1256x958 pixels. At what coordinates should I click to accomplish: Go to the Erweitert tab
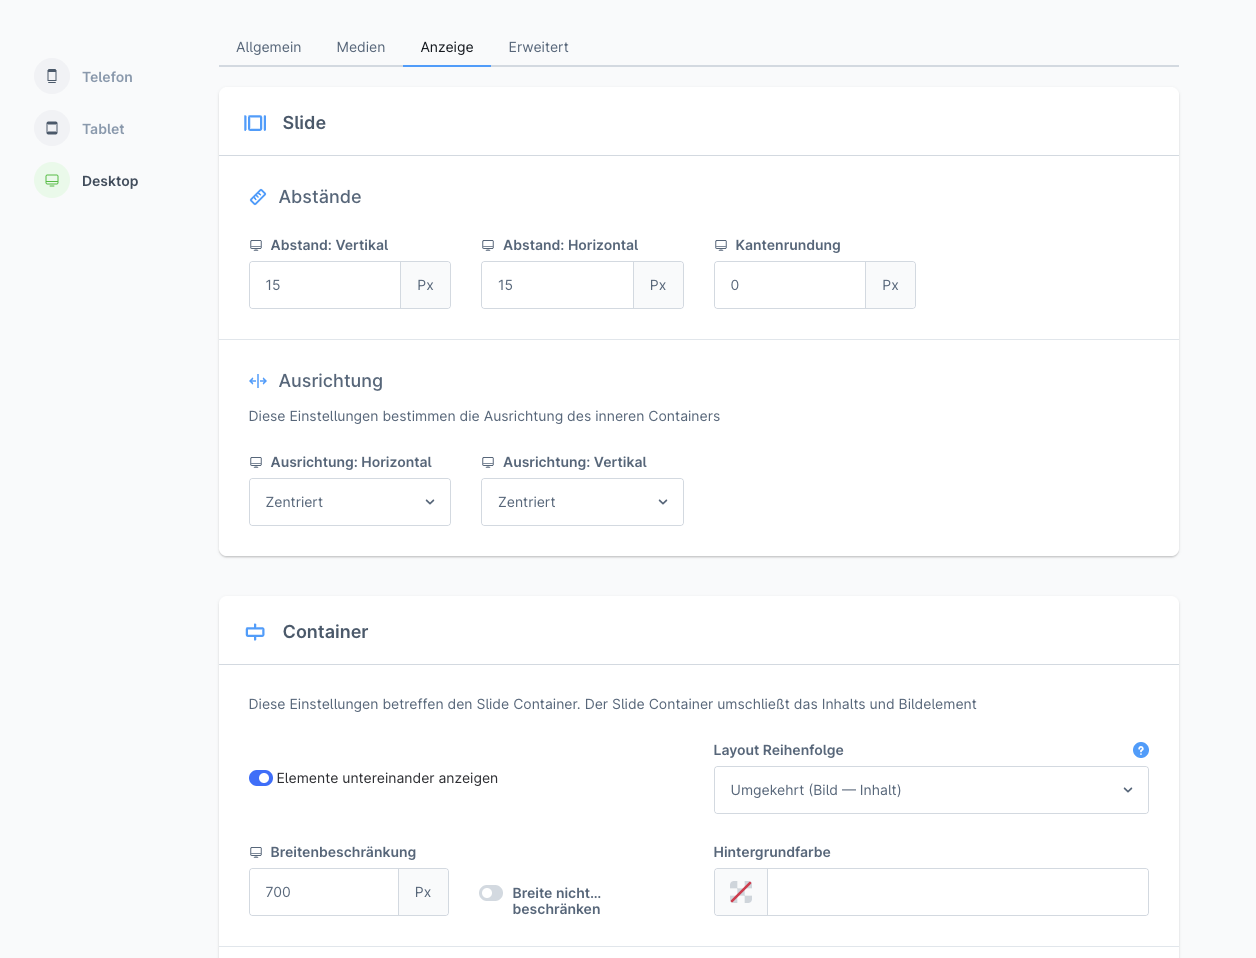click(x=538, y=47)
